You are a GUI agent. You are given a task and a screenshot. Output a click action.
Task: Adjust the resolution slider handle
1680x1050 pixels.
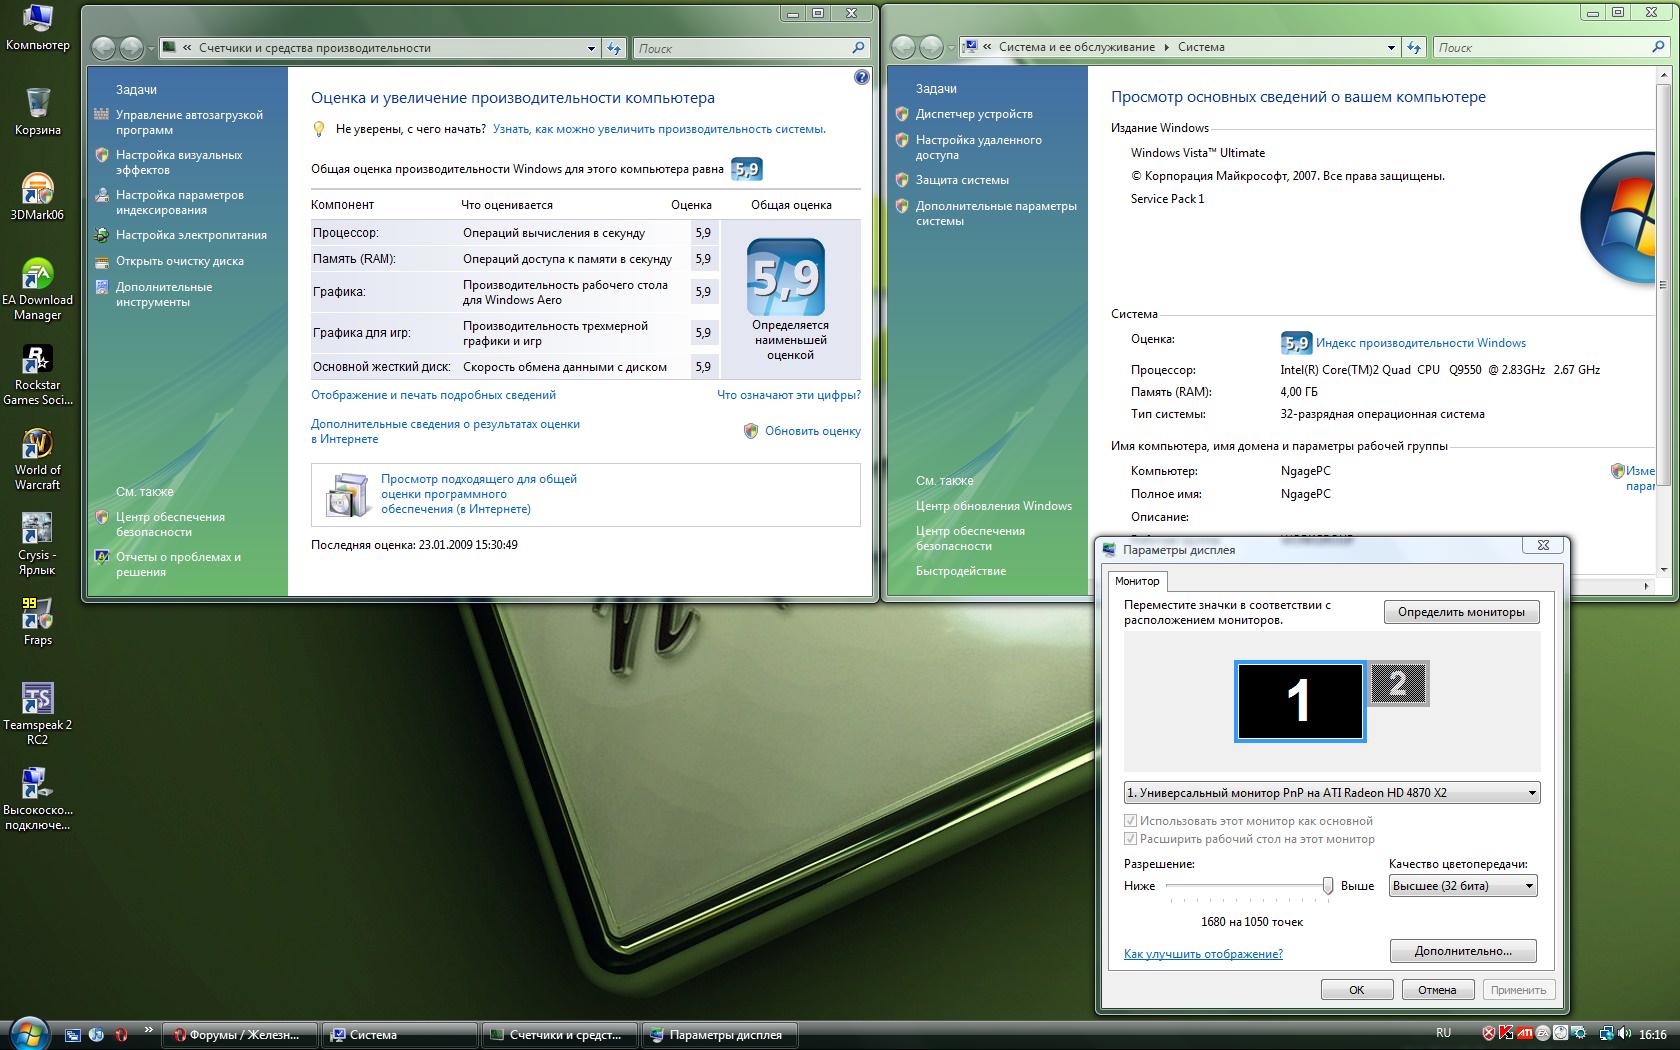(x=1328, y=886)
